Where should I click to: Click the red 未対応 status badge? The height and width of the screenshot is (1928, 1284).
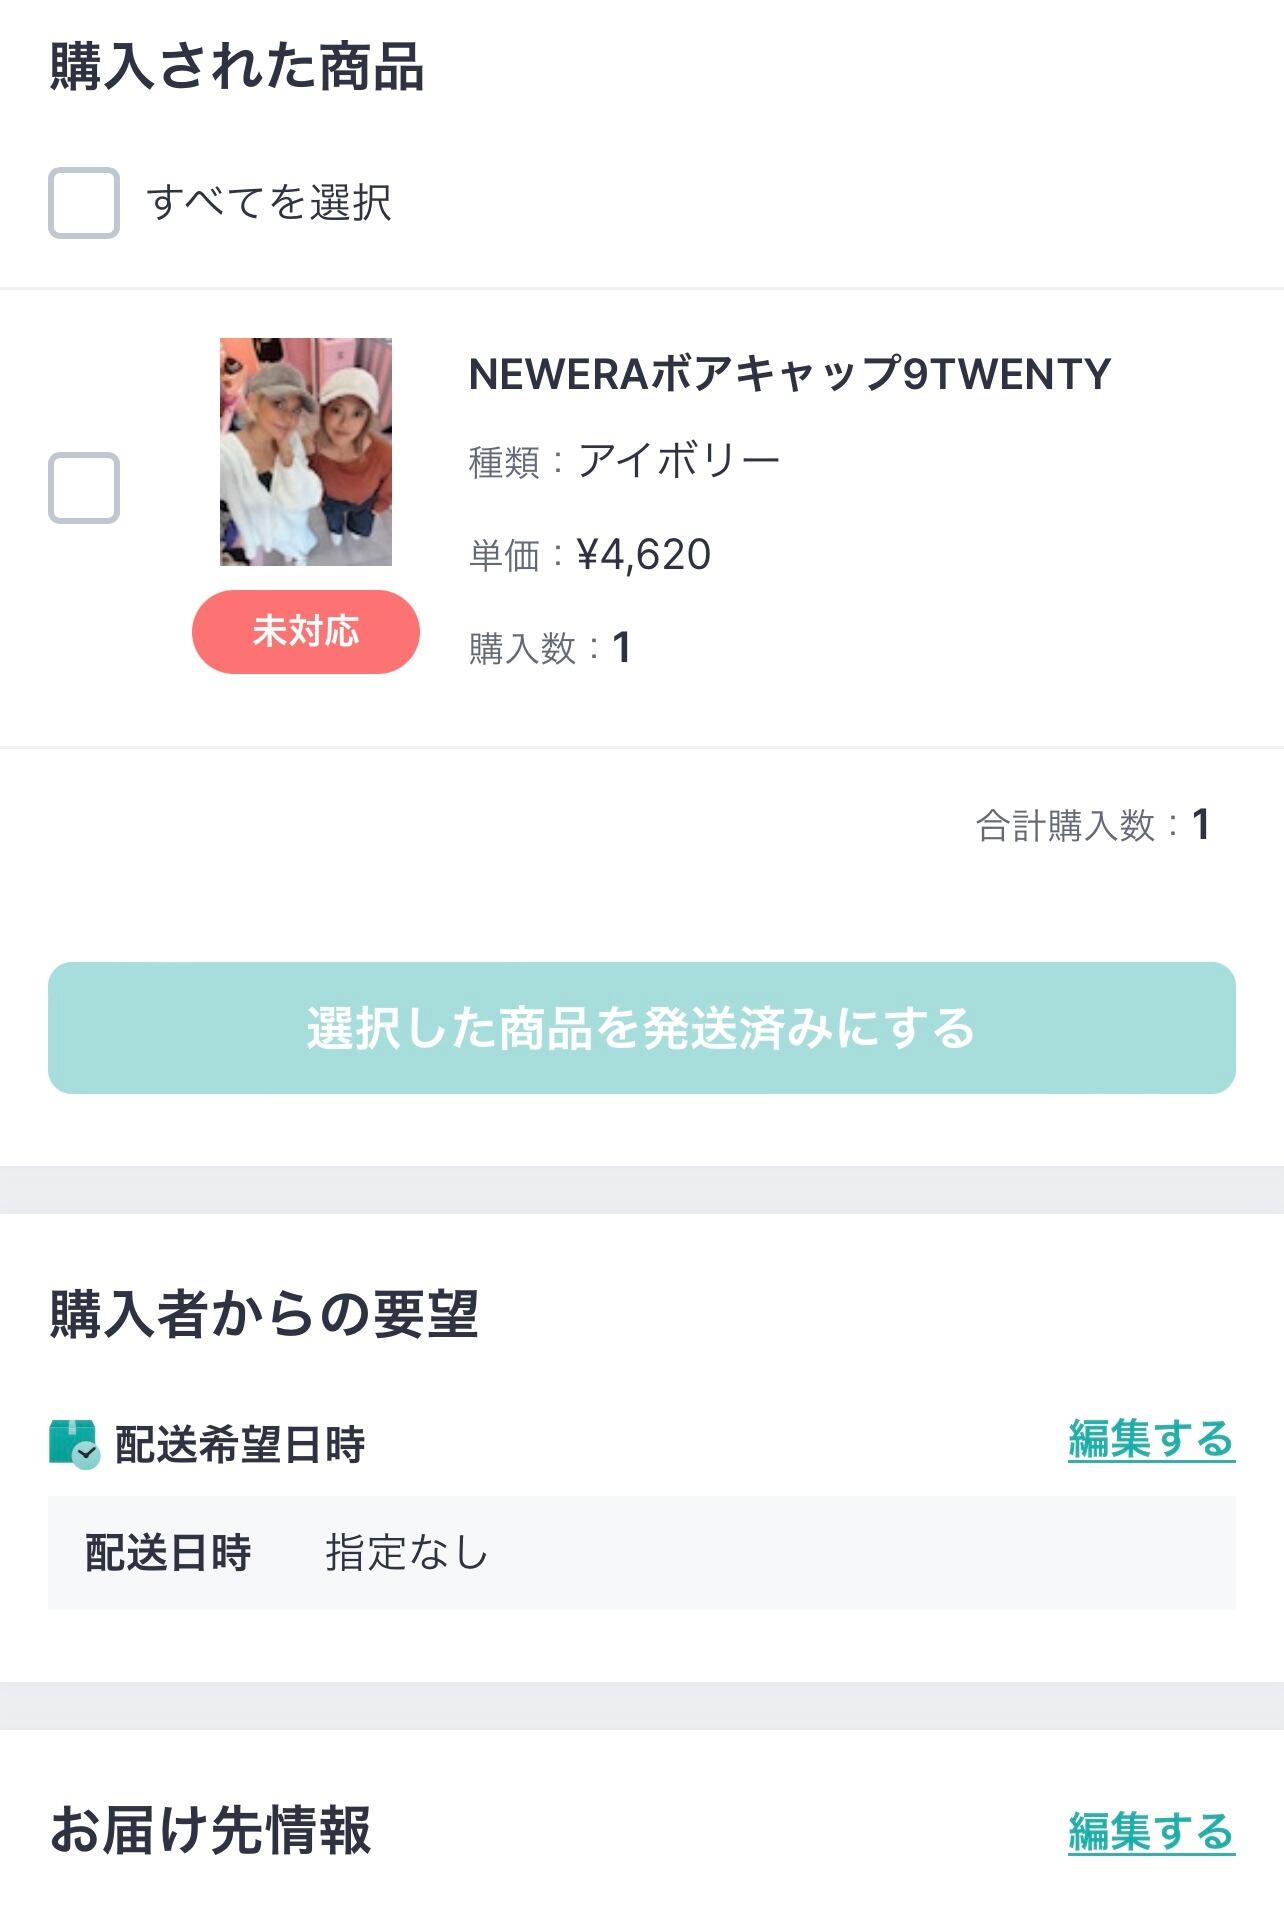coord(306,632)
